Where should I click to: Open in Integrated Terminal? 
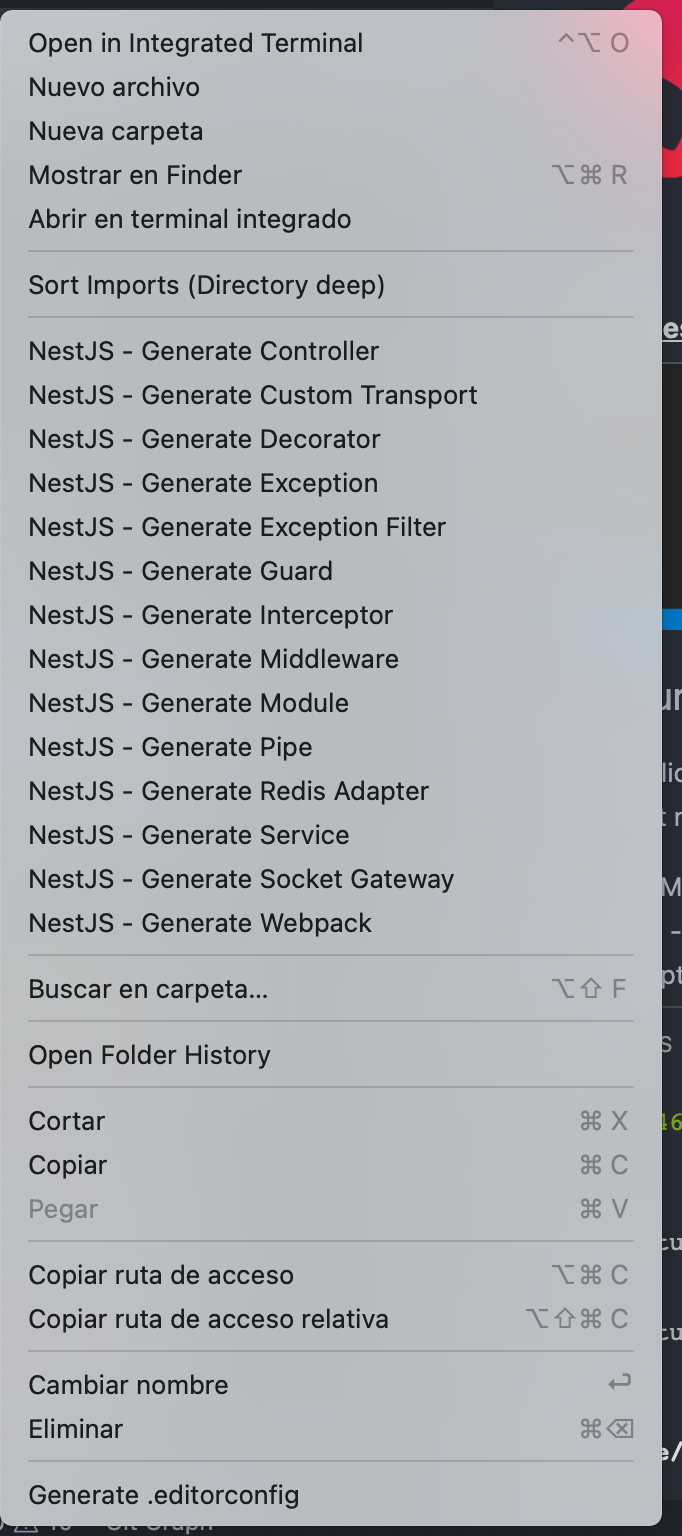[x=195, y=42]
